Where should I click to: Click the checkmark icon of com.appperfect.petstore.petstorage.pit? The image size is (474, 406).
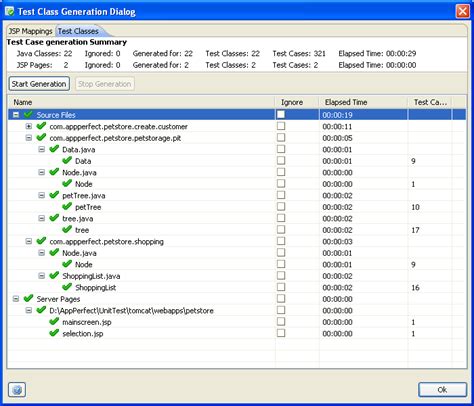coord(41,138)
